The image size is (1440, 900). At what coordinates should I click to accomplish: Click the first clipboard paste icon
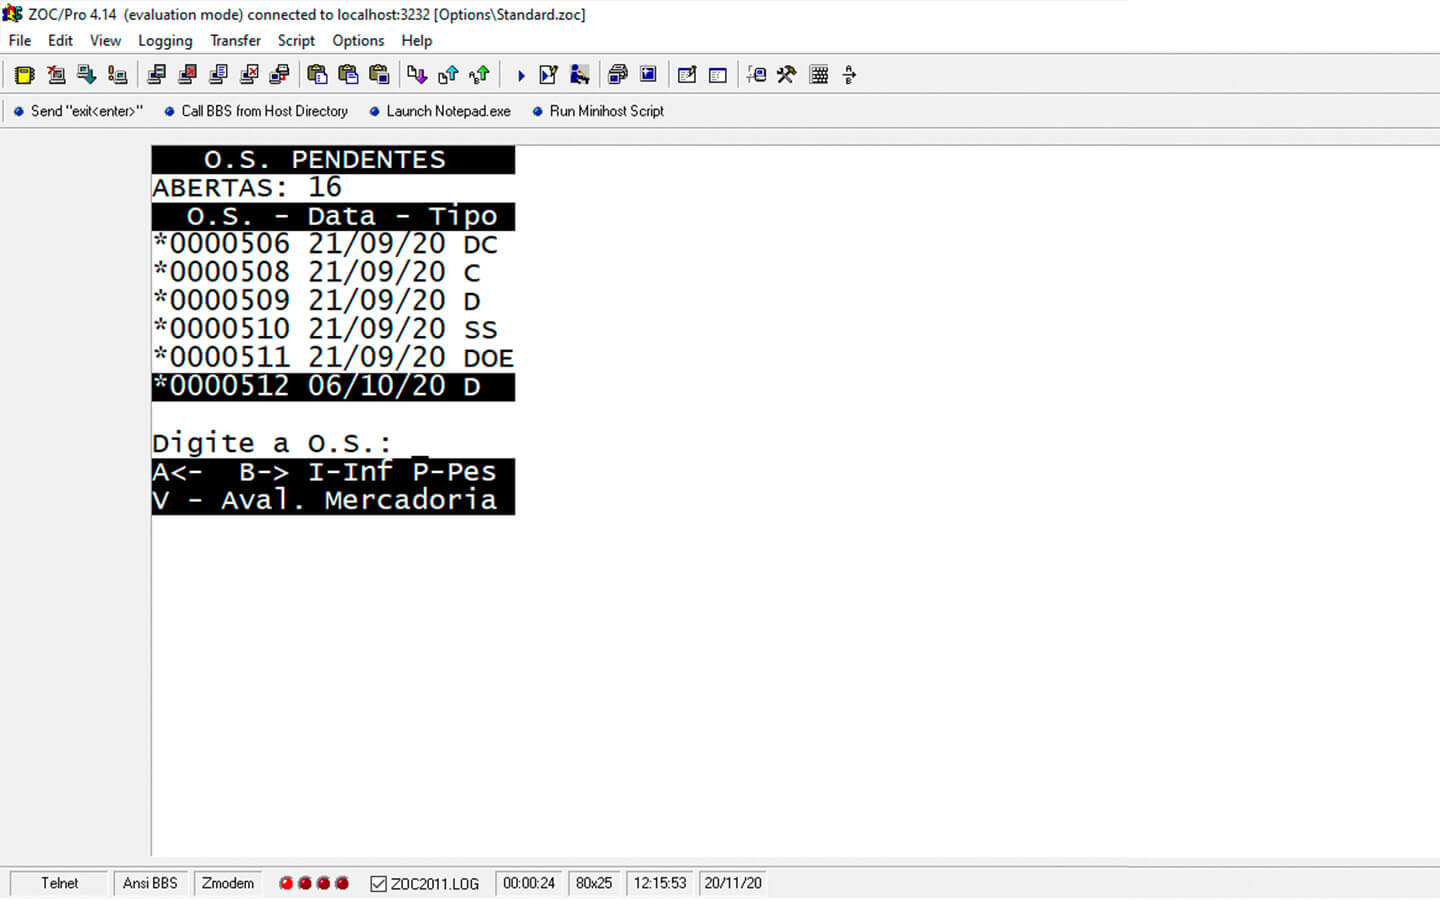click(x=317, y=75)
